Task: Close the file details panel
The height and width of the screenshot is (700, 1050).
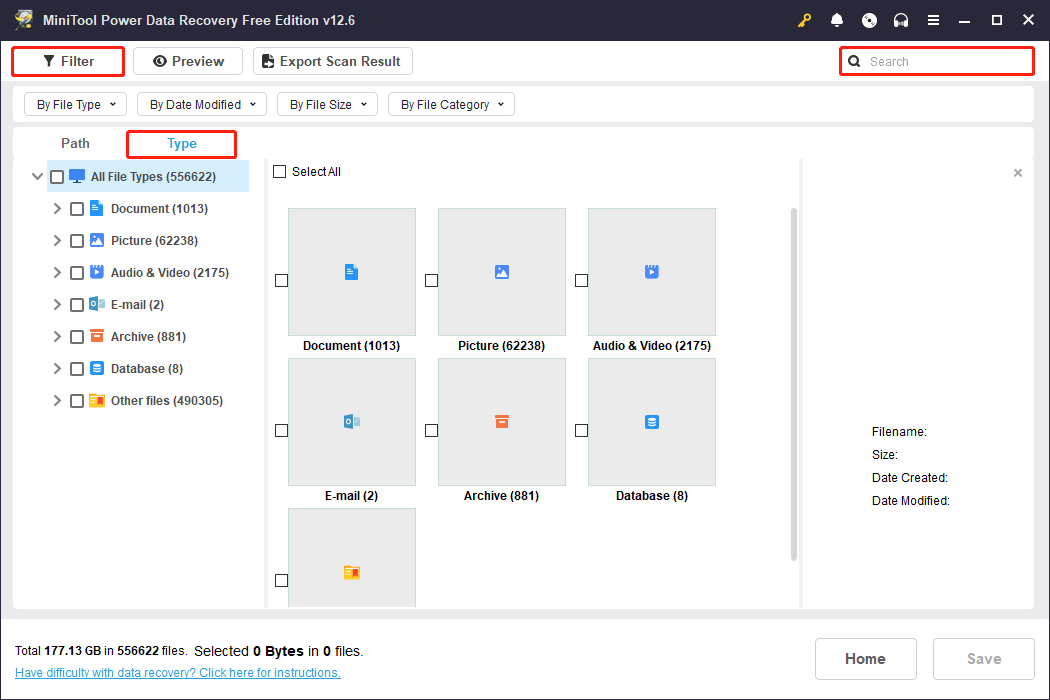Action: tap(1018, 172)
